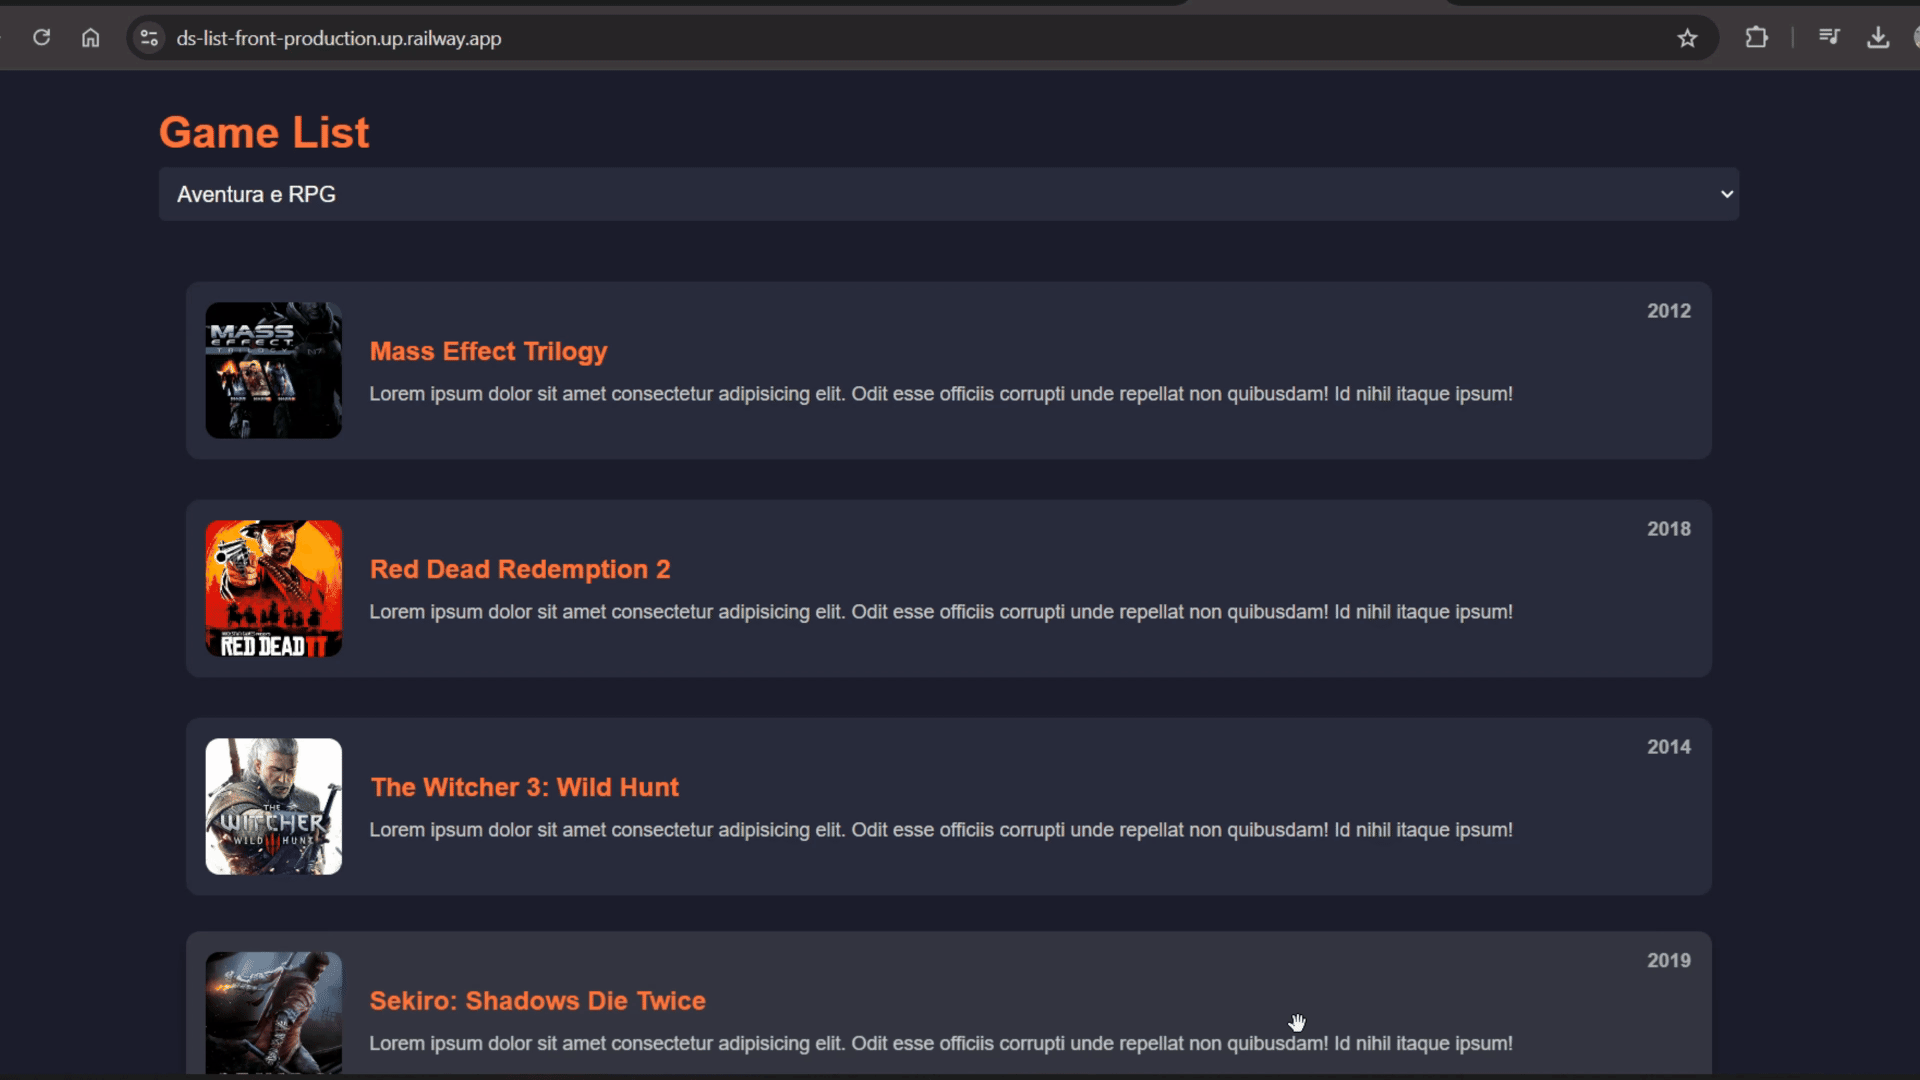Click the 2012 year label
This screenshot has width=1920, height=1080.
[1669, 311]
